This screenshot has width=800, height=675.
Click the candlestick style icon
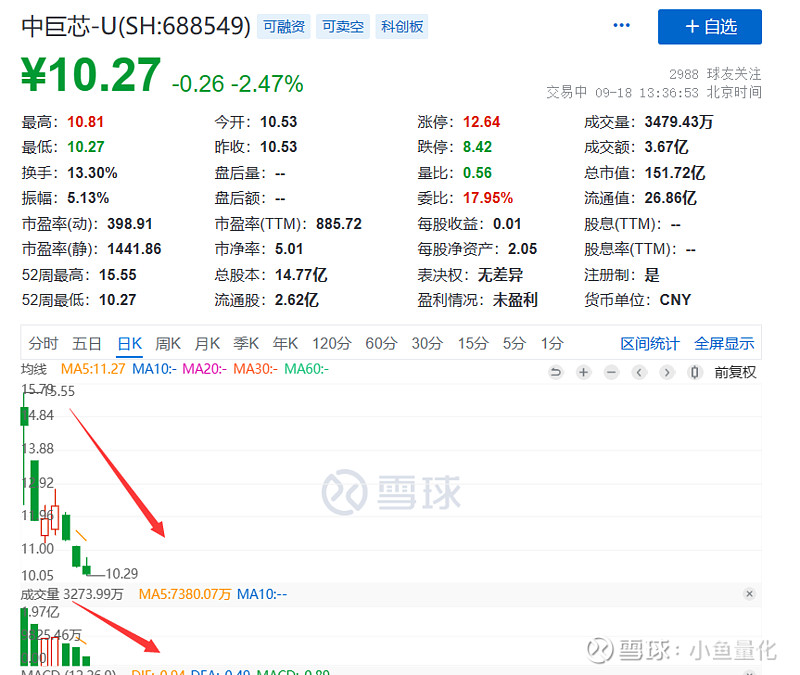click(694, 372)
